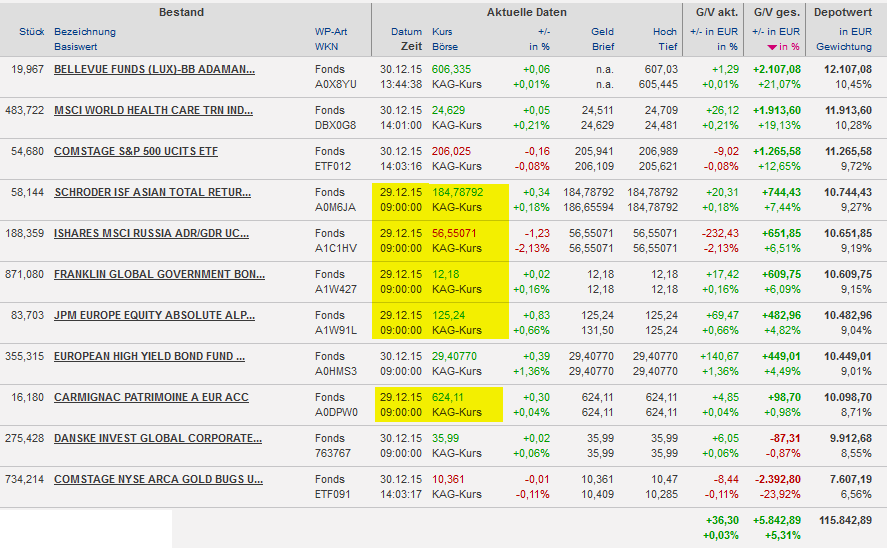Click the pink sort arrow in G/V ges.

[771, 47]
